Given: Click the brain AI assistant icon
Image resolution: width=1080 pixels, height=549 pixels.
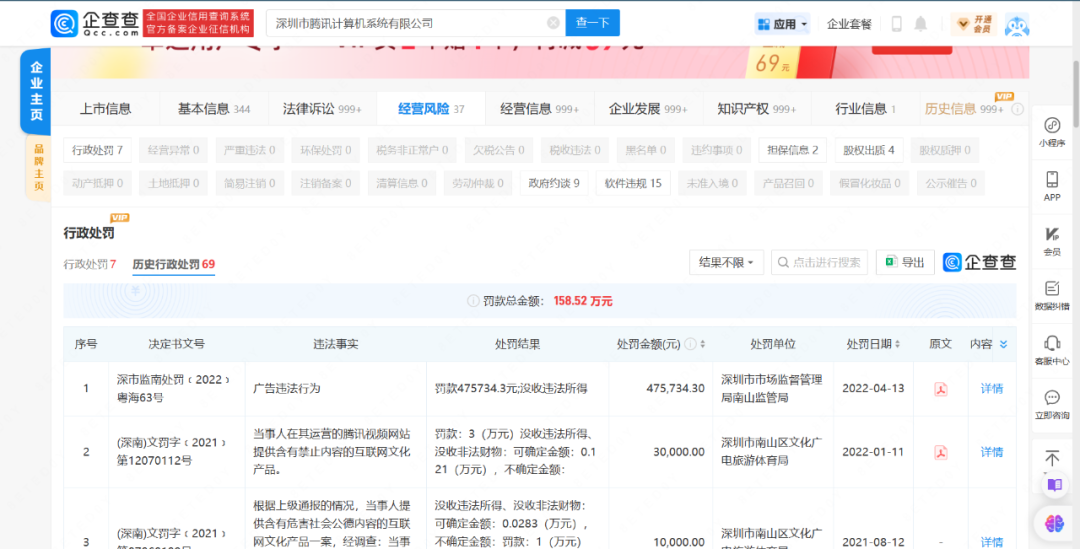Looking at the screenshot, I should pos(1054,524).
